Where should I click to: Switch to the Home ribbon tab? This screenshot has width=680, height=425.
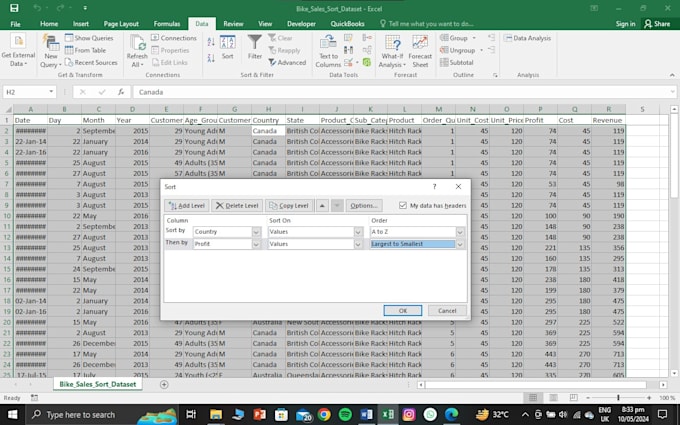(x=49, y=24)
